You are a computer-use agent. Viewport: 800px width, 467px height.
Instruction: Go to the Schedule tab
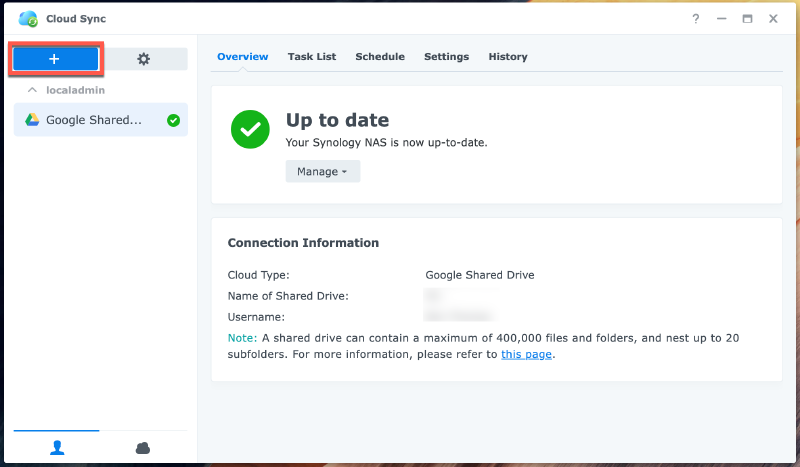(380, 57)
